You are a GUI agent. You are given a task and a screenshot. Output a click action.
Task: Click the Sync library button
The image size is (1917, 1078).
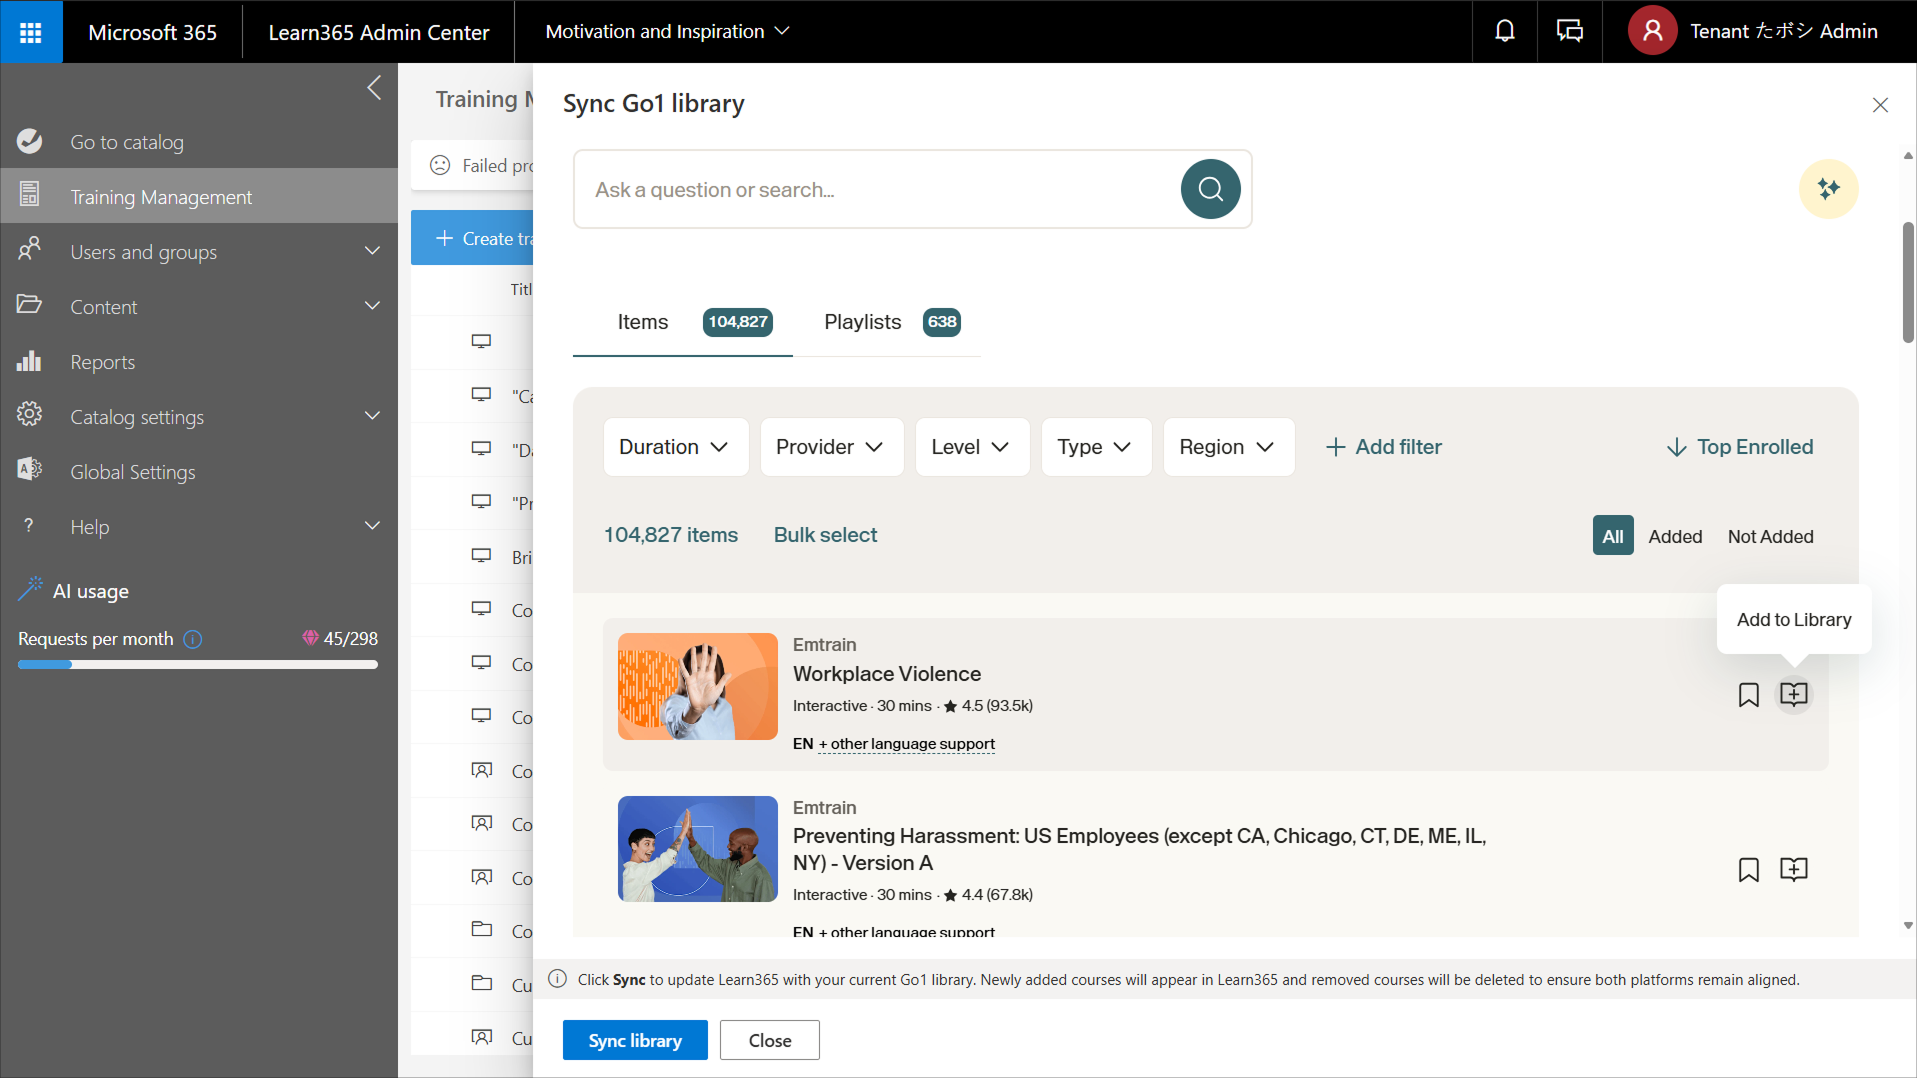635,1040
